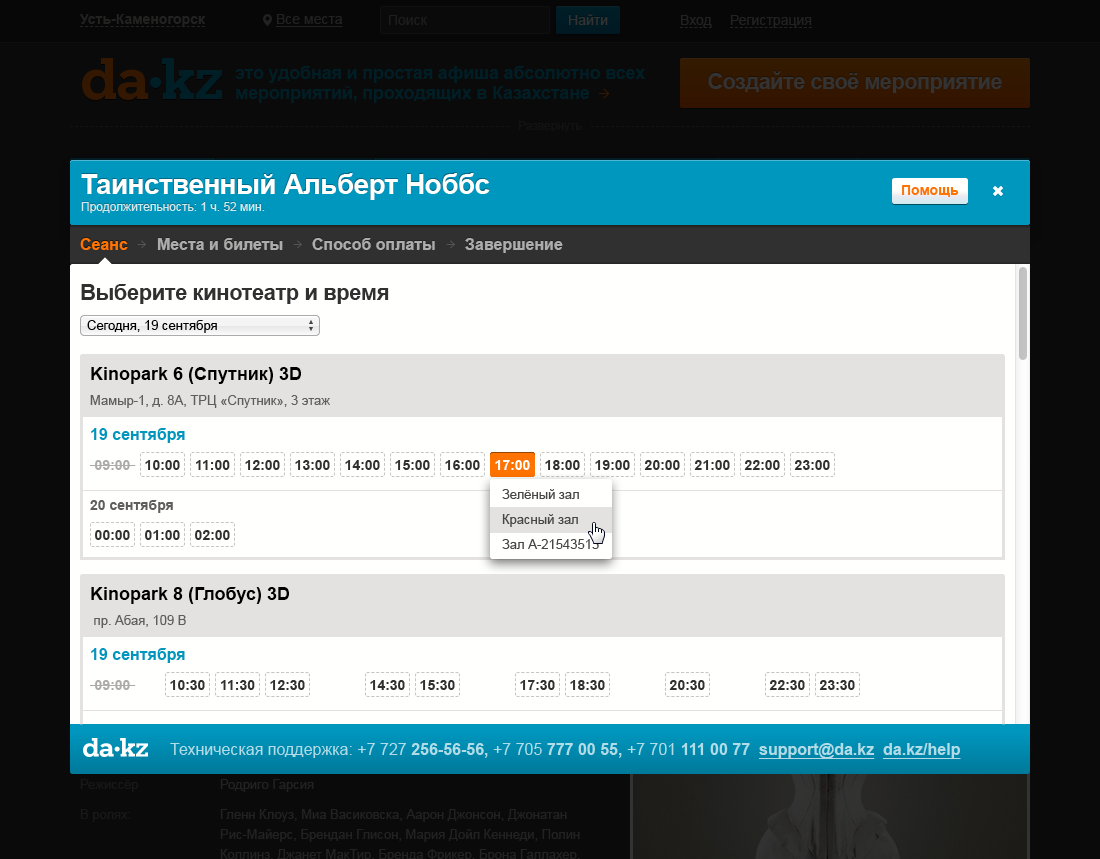The image size is (1100, 859).
Task: Click the 19 сентября date under Kinopark 6
Action: (x=138, y=434)
